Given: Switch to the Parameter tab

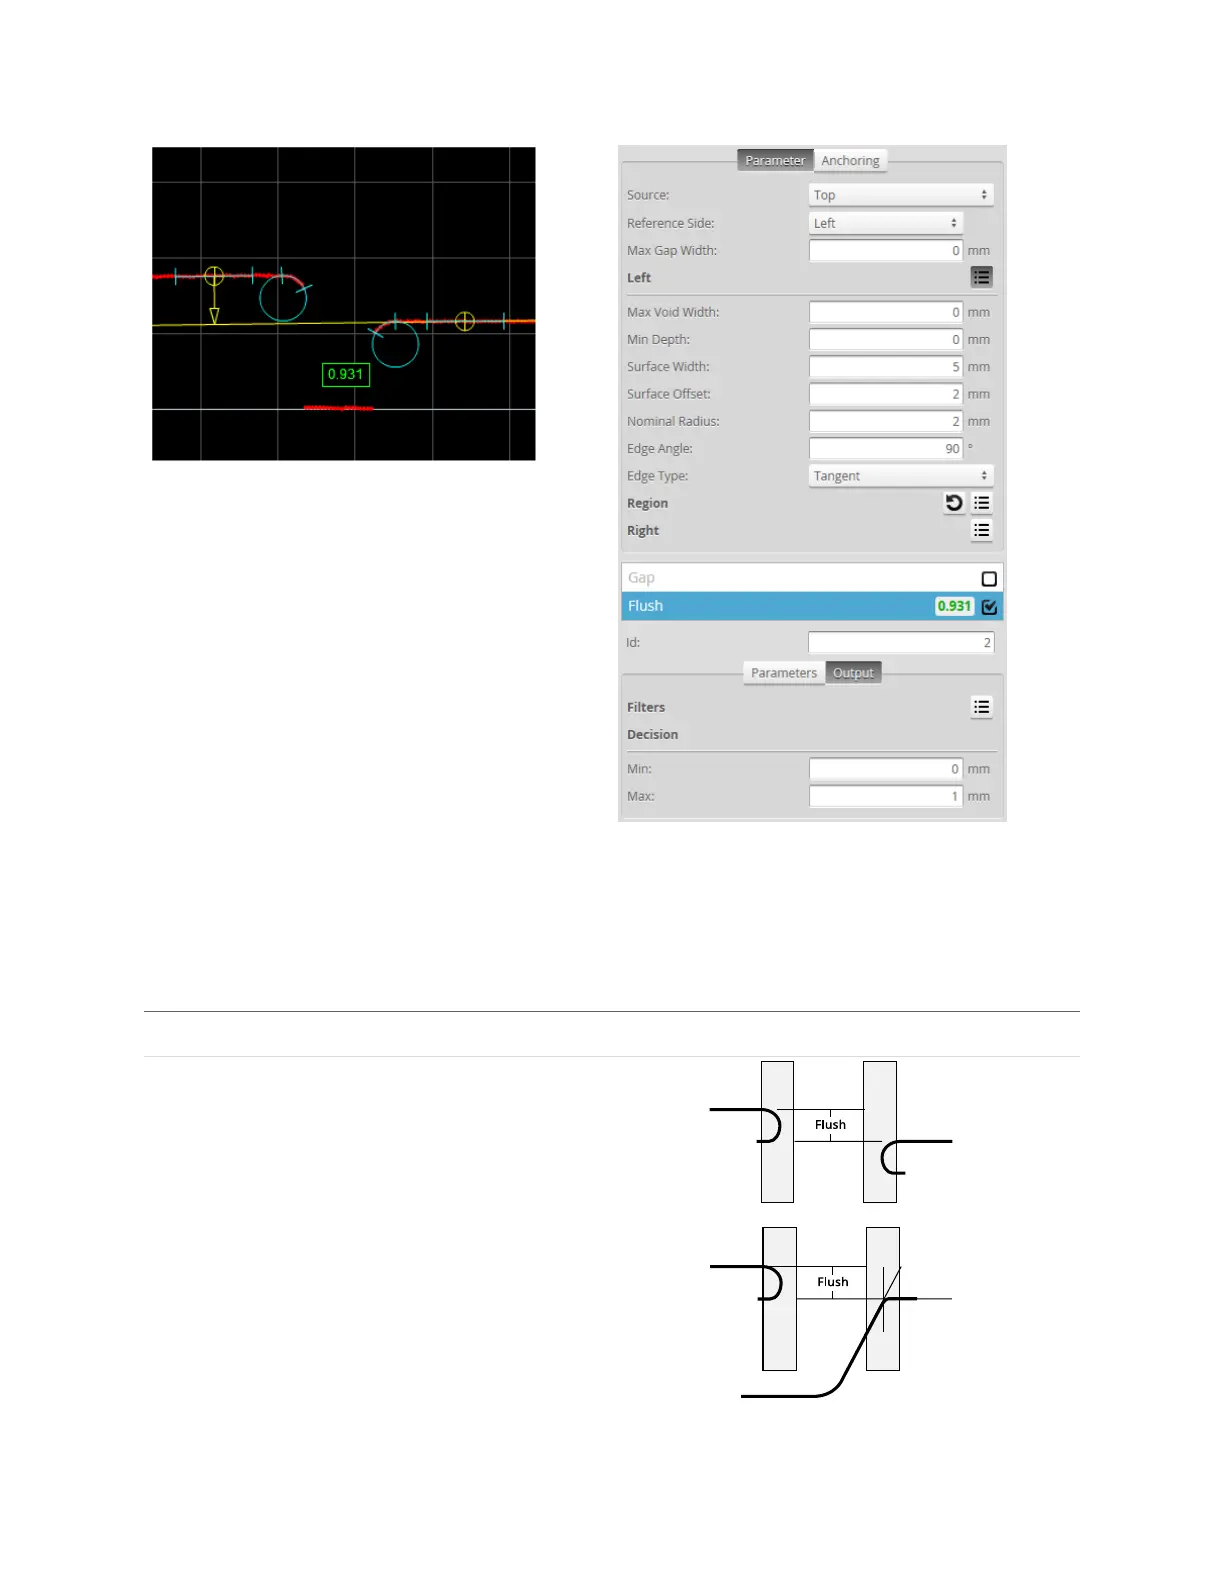Looking at the screenshot, I should pos(775,160).
